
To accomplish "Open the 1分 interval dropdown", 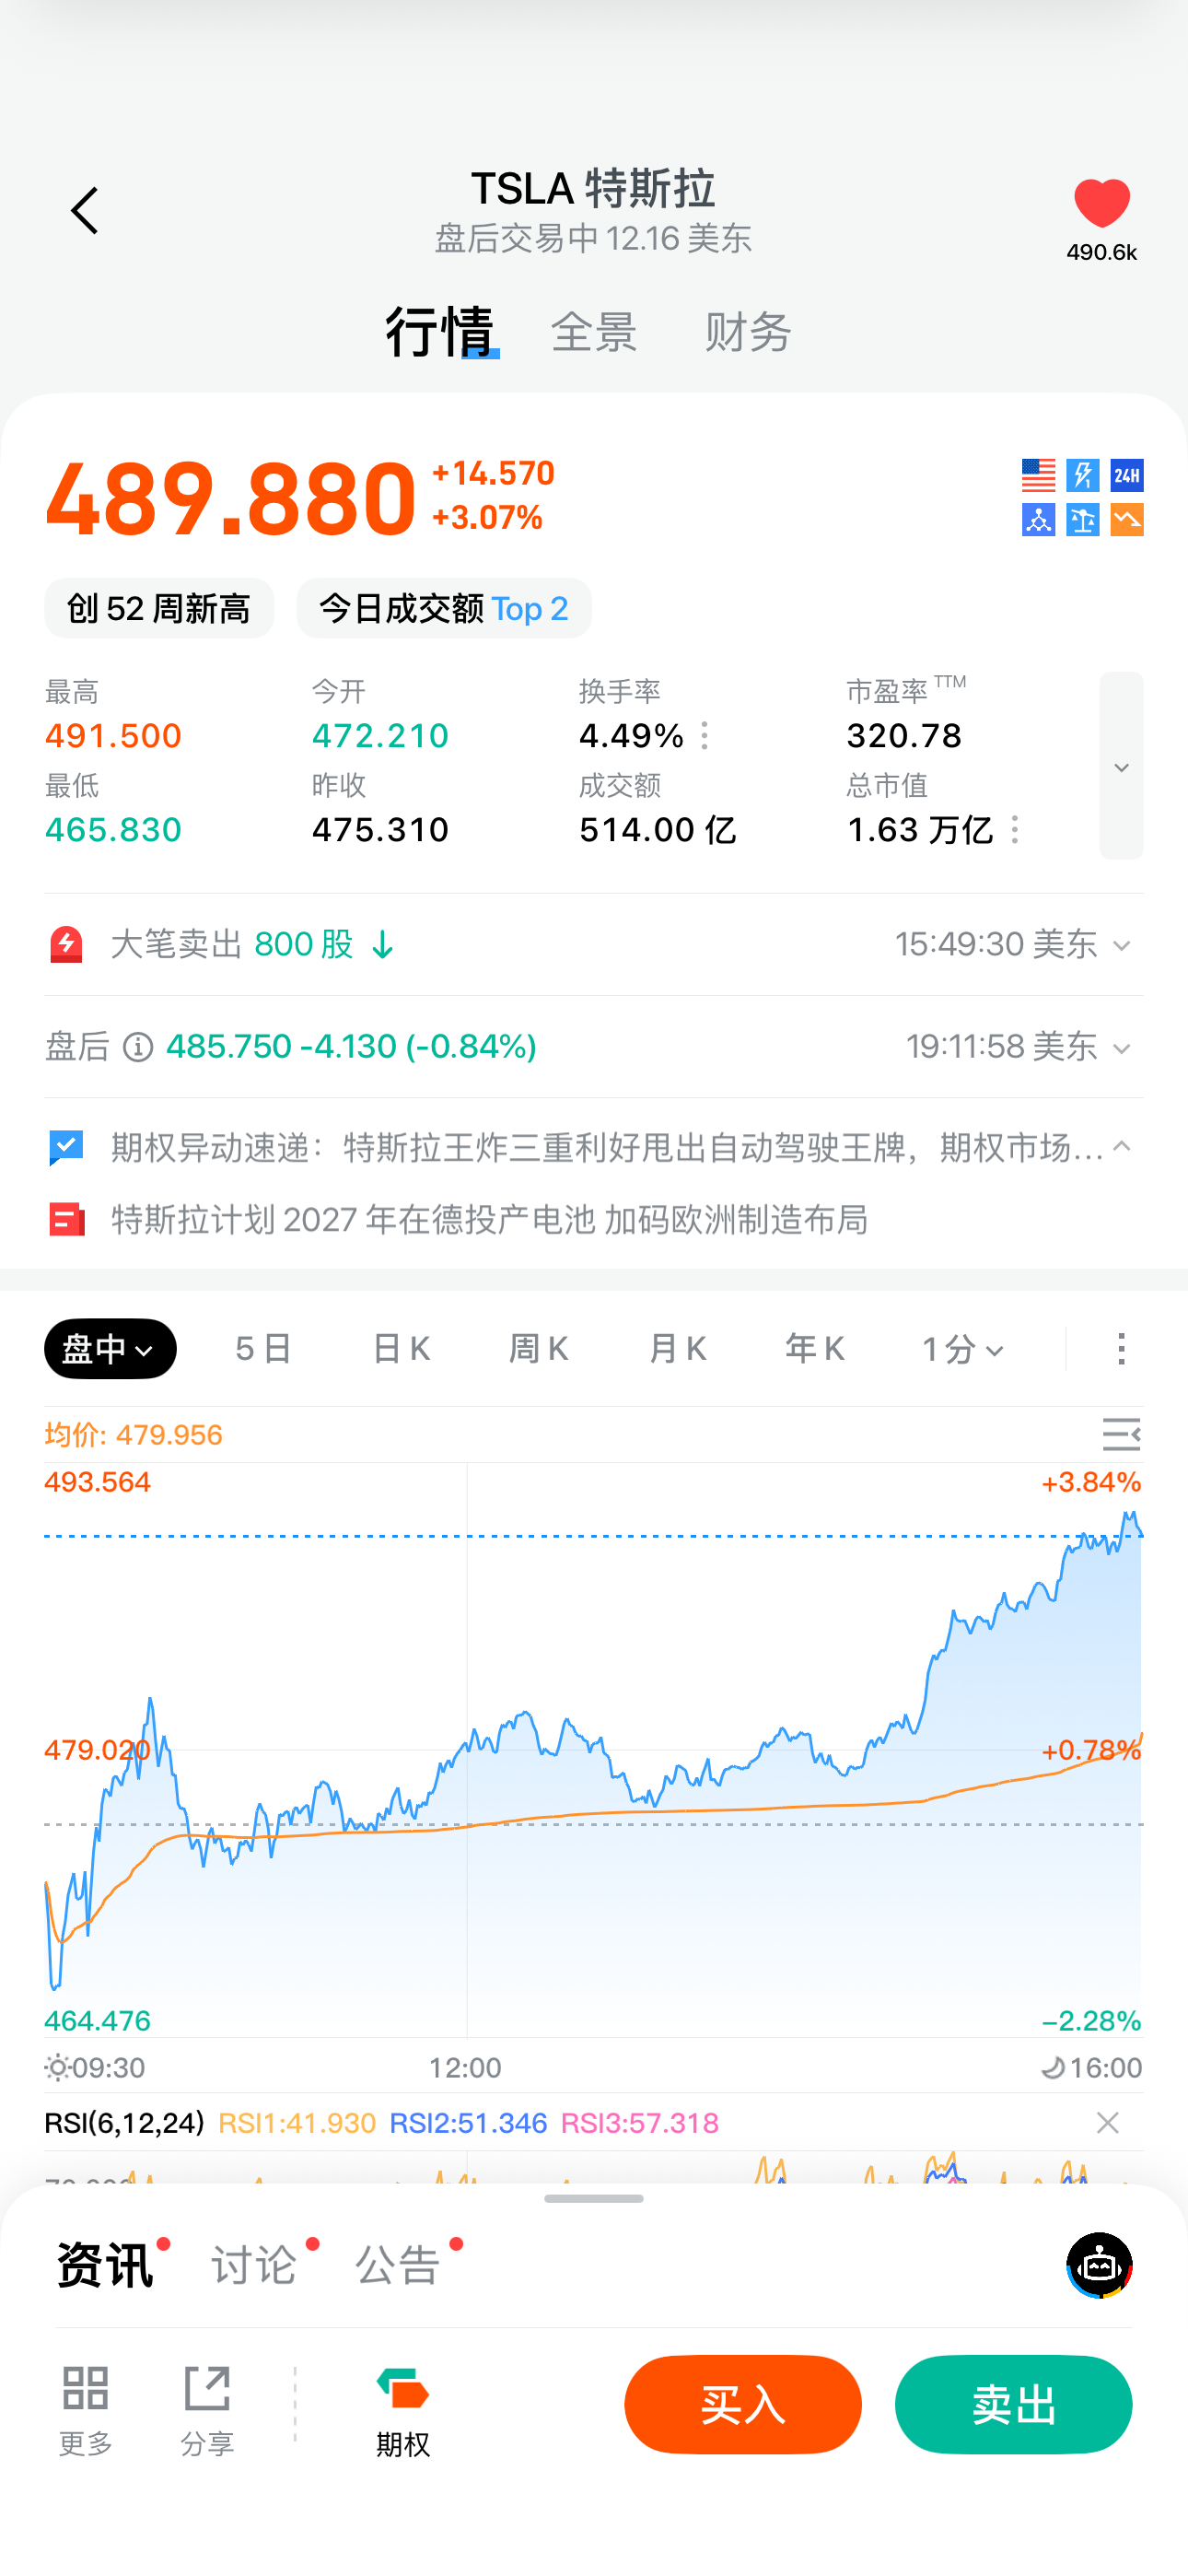I will coord(962,1349).
